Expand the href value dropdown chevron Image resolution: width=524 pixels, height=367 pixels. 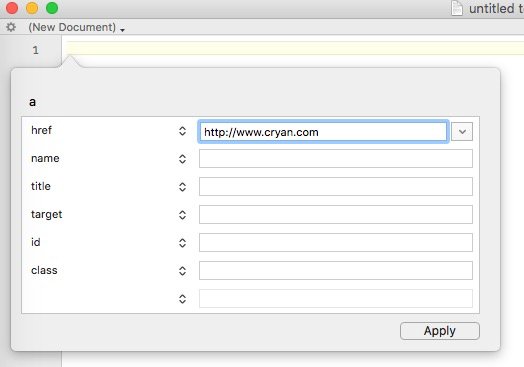click(x=462, y=132)
